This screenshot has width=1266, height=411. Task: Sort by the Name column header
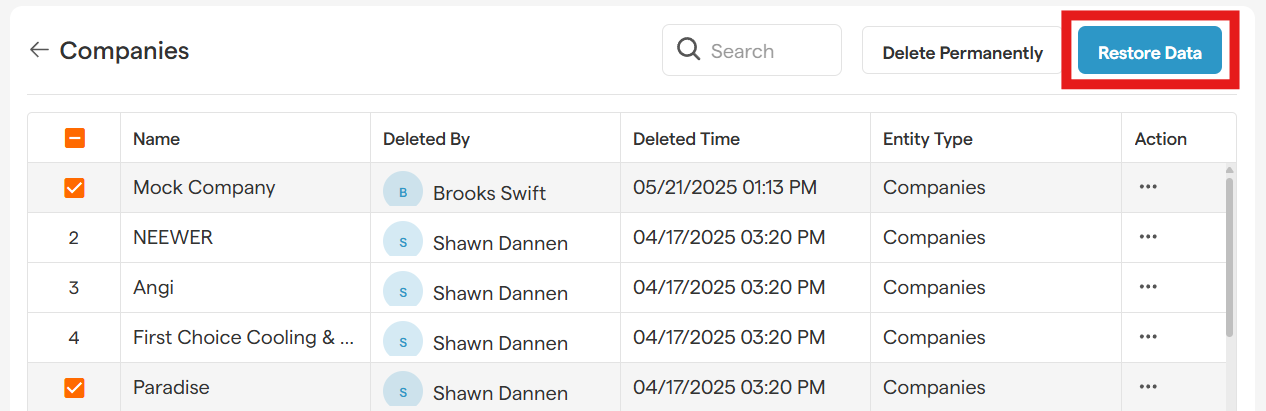157,139
